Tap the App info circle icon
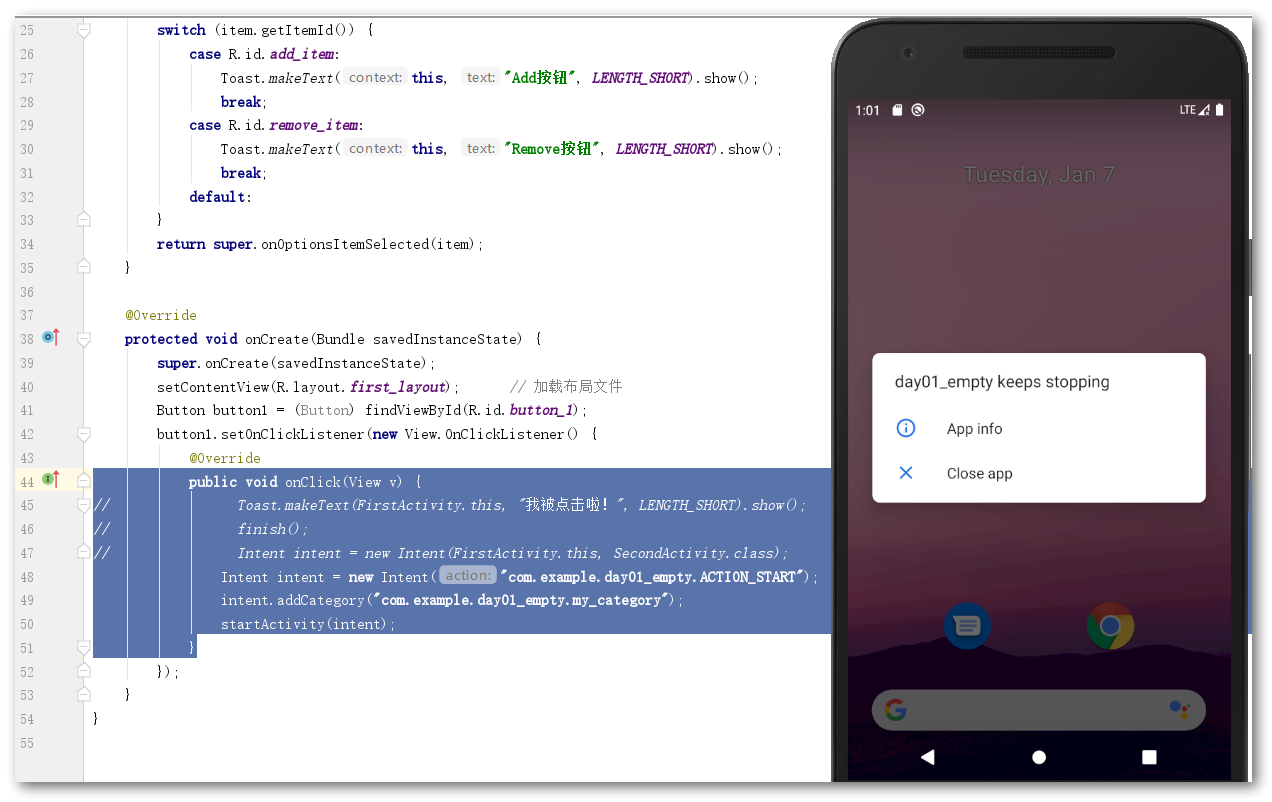Viewport: 1272px width, 802px height. pos(906,428)
